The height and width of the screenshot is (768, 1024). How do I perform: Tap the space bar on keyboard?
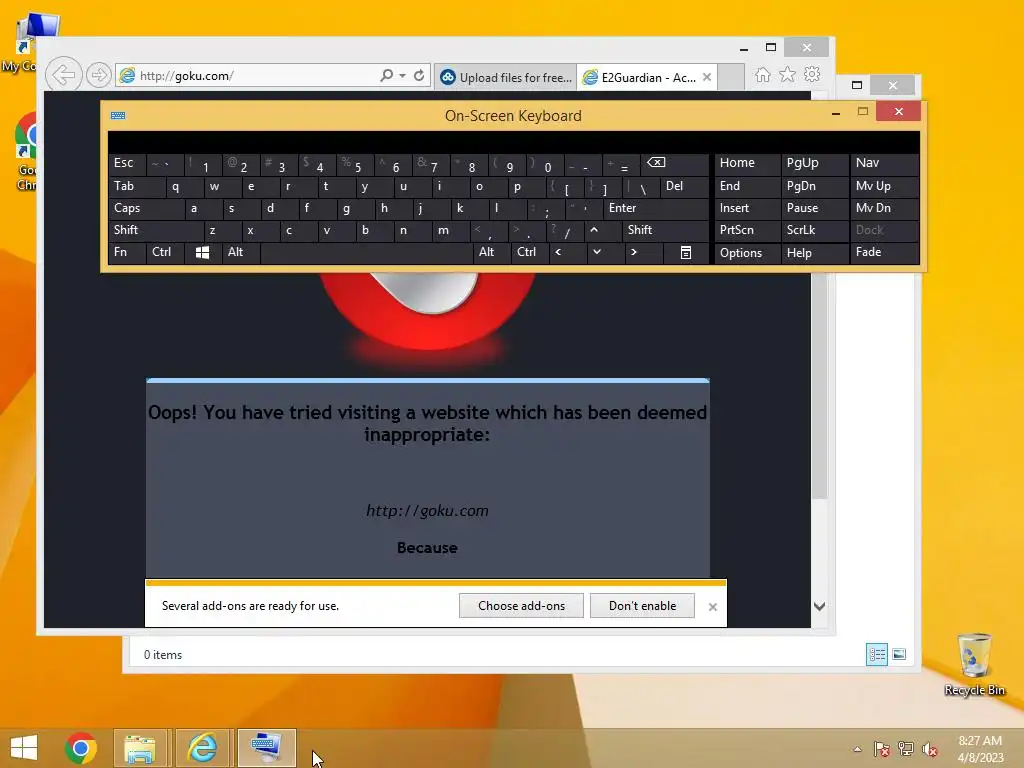(366, 253)
